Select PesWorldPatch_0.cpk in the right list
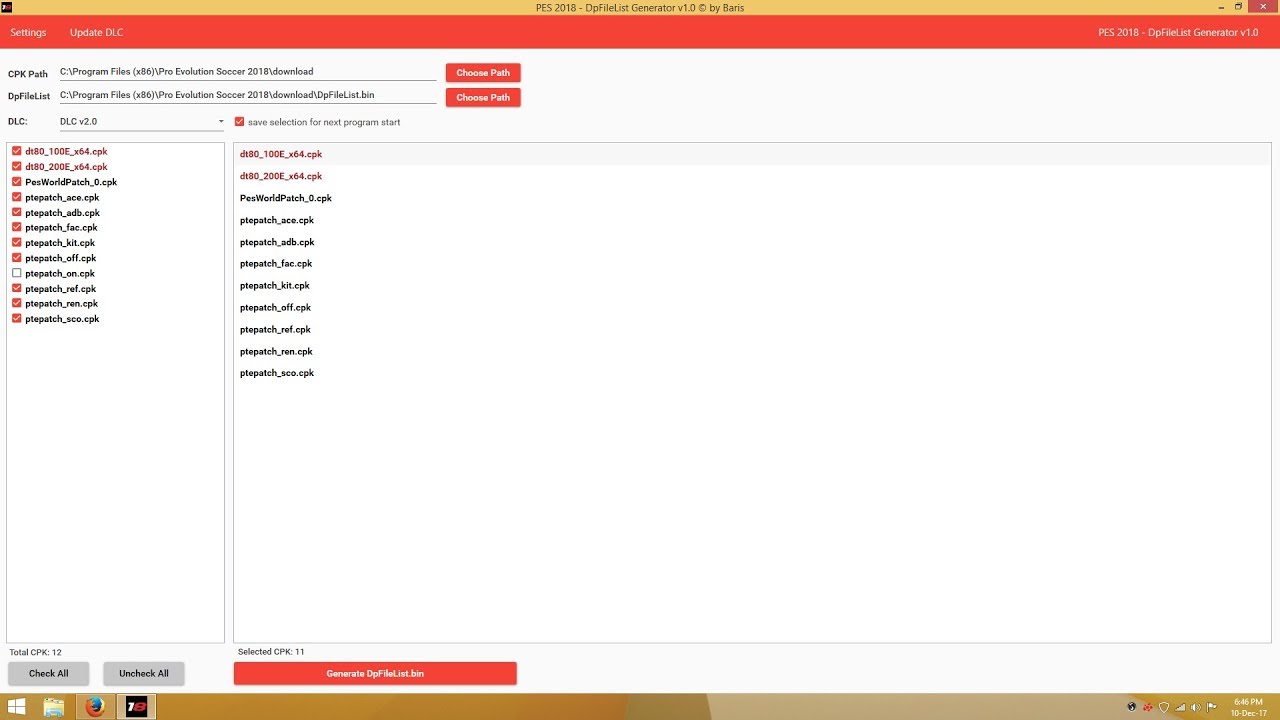 pyautogui.click(x=752, y=198)
